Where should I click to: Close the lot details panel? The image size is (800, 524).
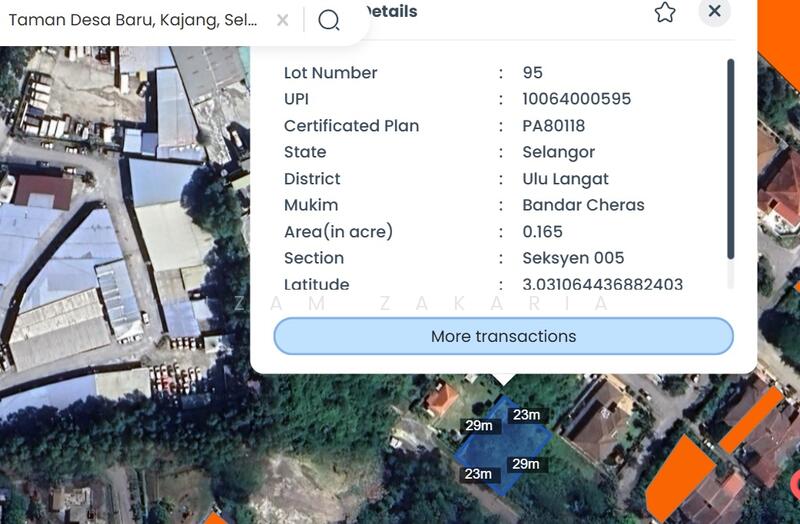[714, 11]
